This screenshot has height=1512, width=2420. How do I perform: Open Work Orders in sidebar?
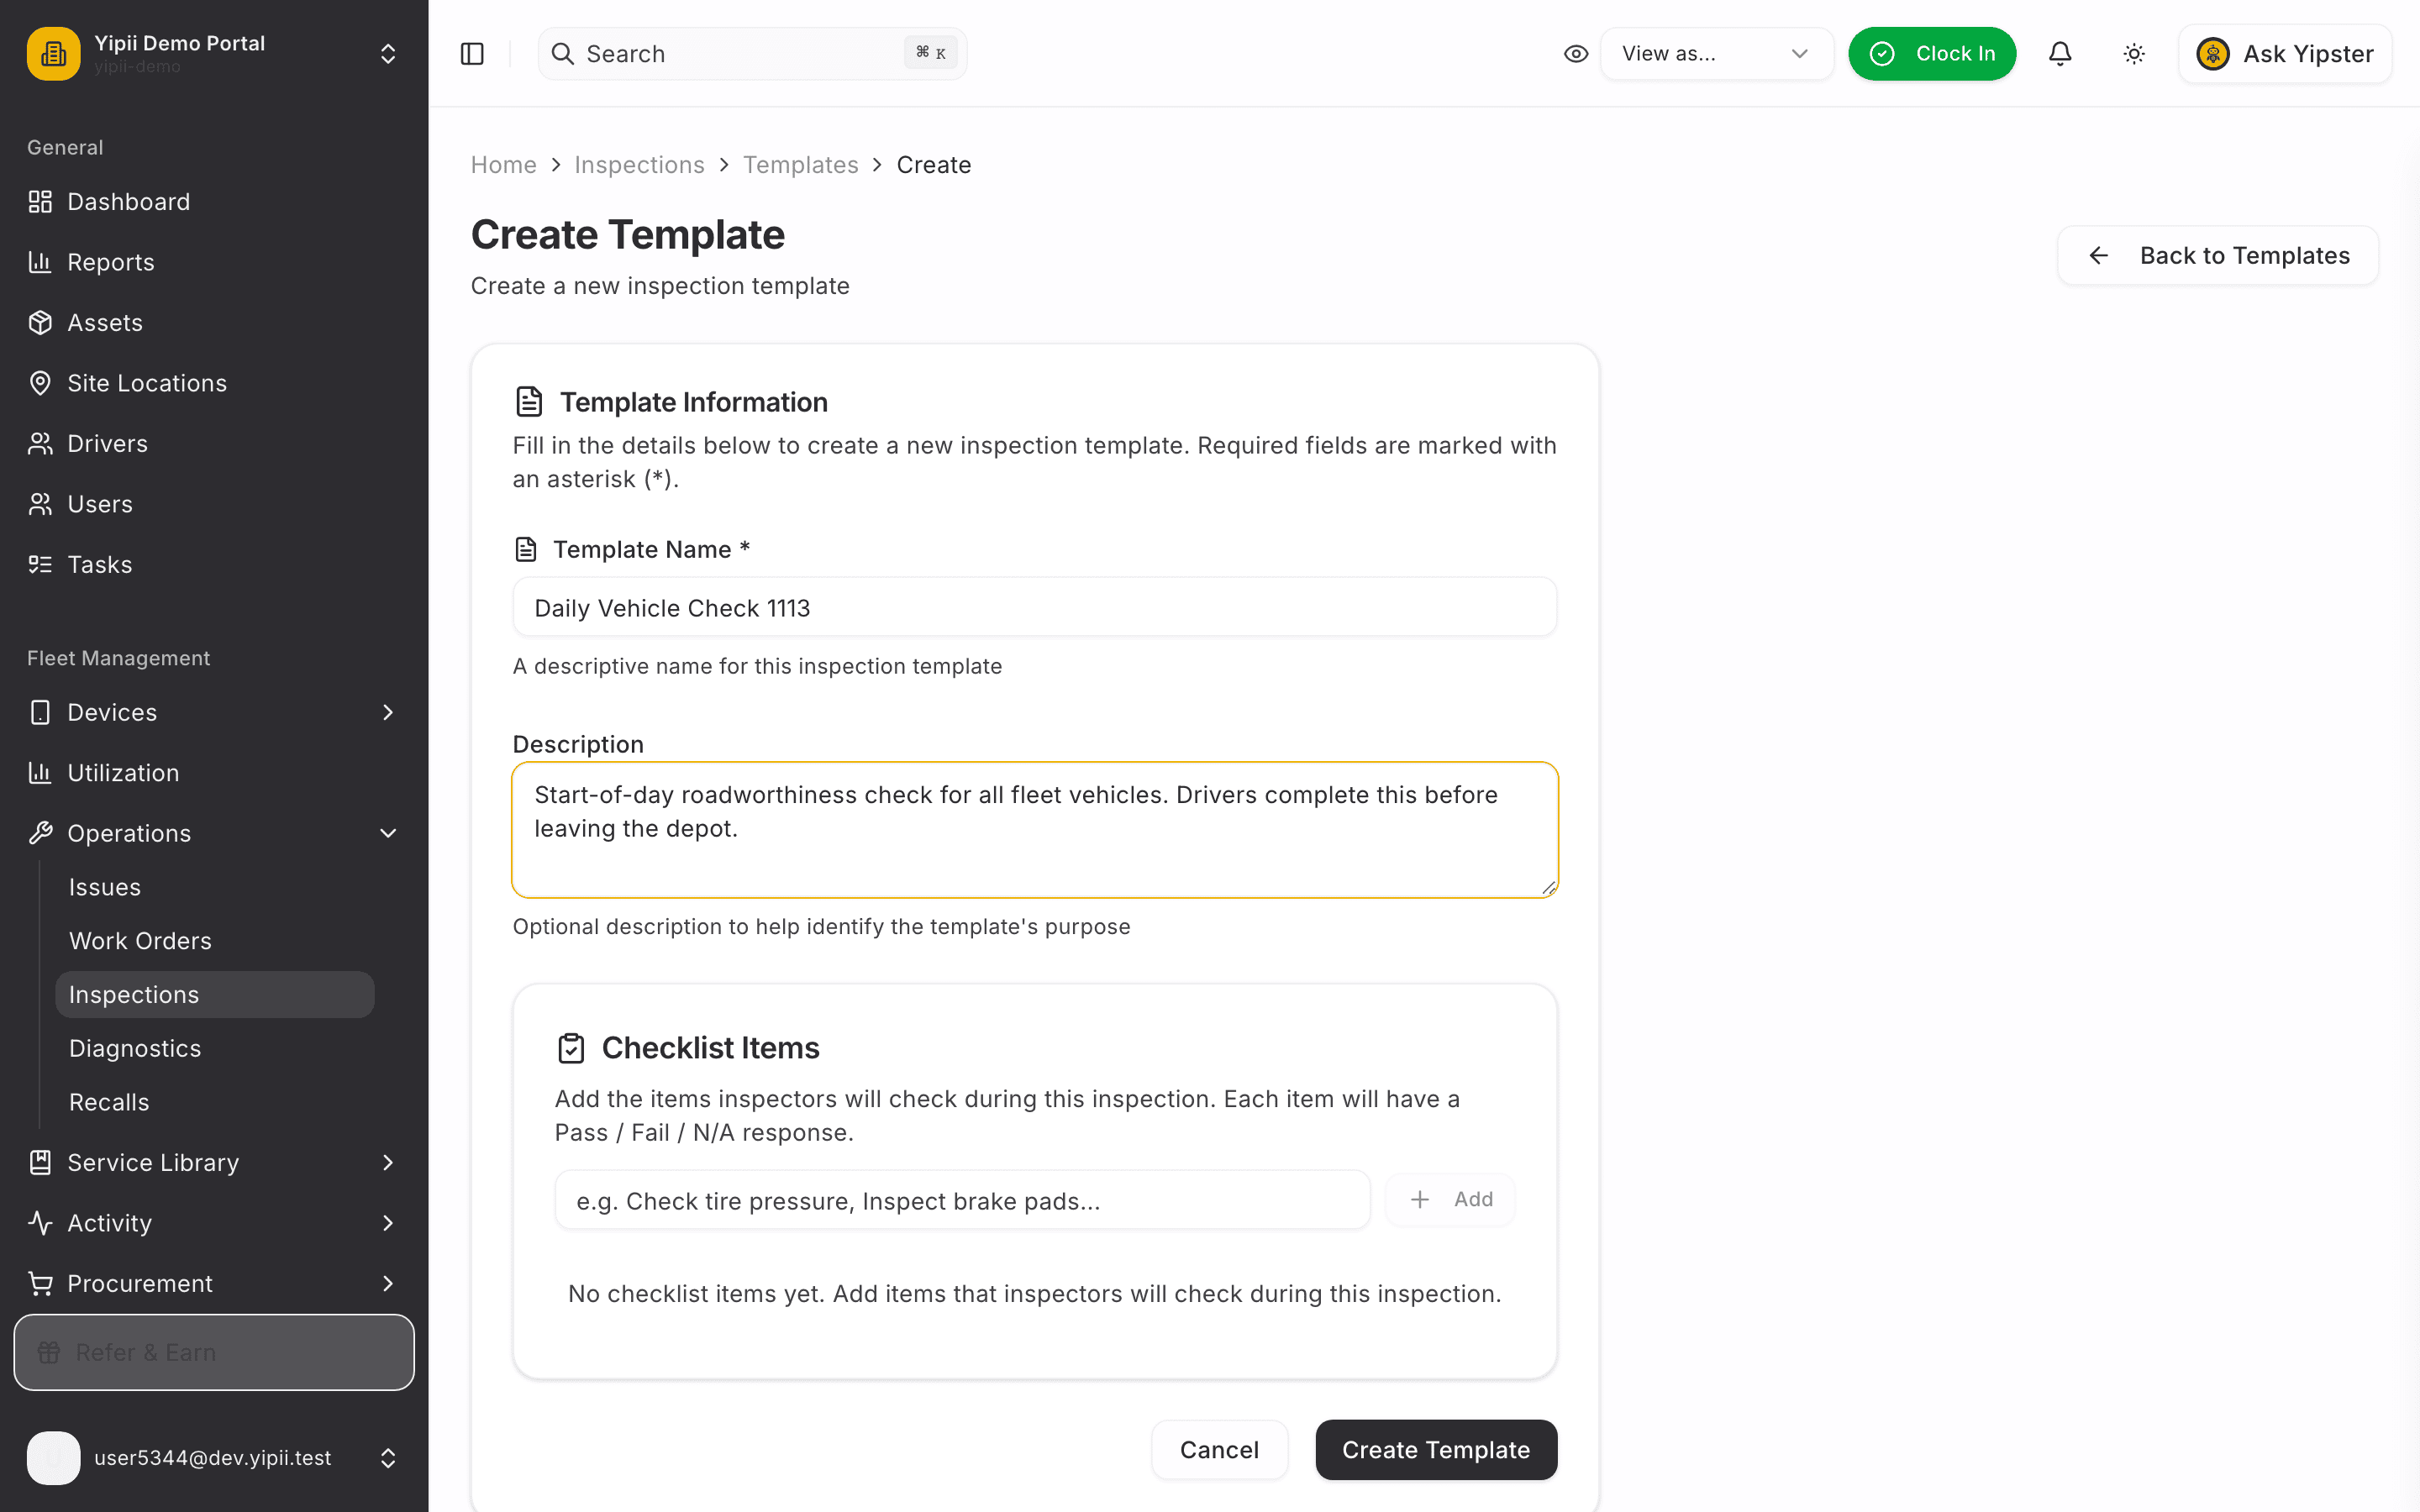point(215,941)
